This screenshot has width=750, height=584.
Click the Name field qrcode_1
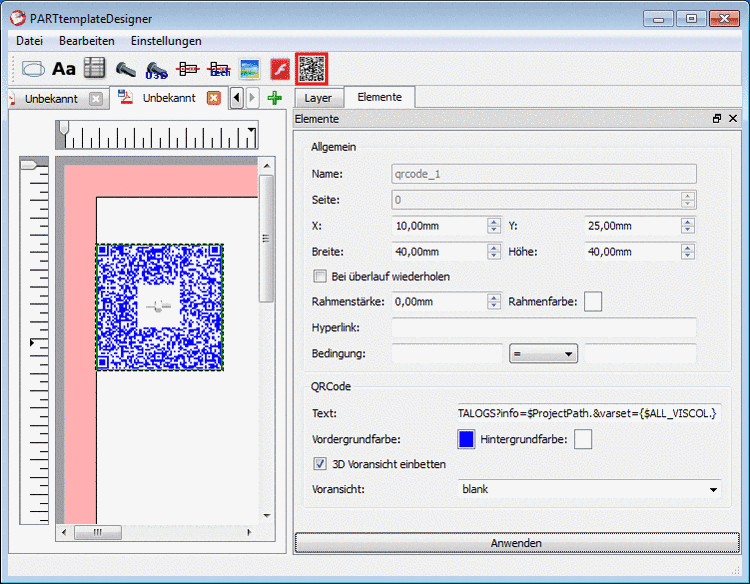[x=544, y=174]
